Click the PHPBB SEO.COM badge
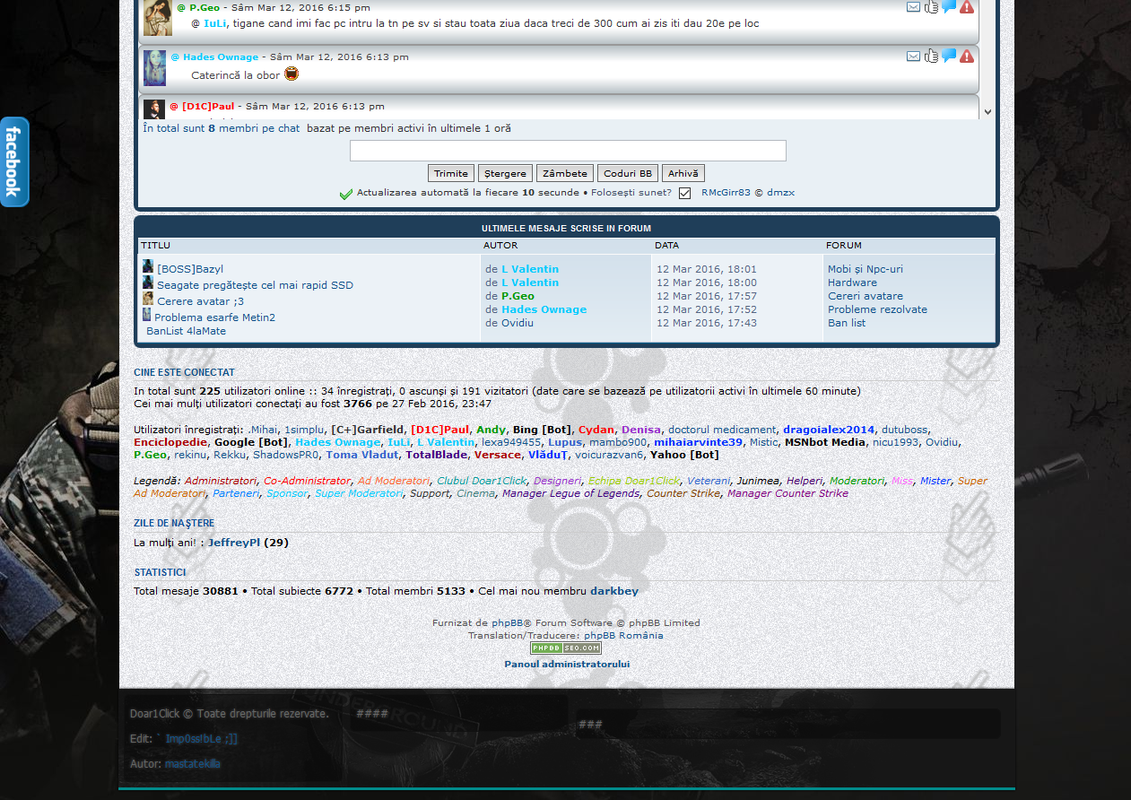The image size is (1131, 800). point(566,648)
